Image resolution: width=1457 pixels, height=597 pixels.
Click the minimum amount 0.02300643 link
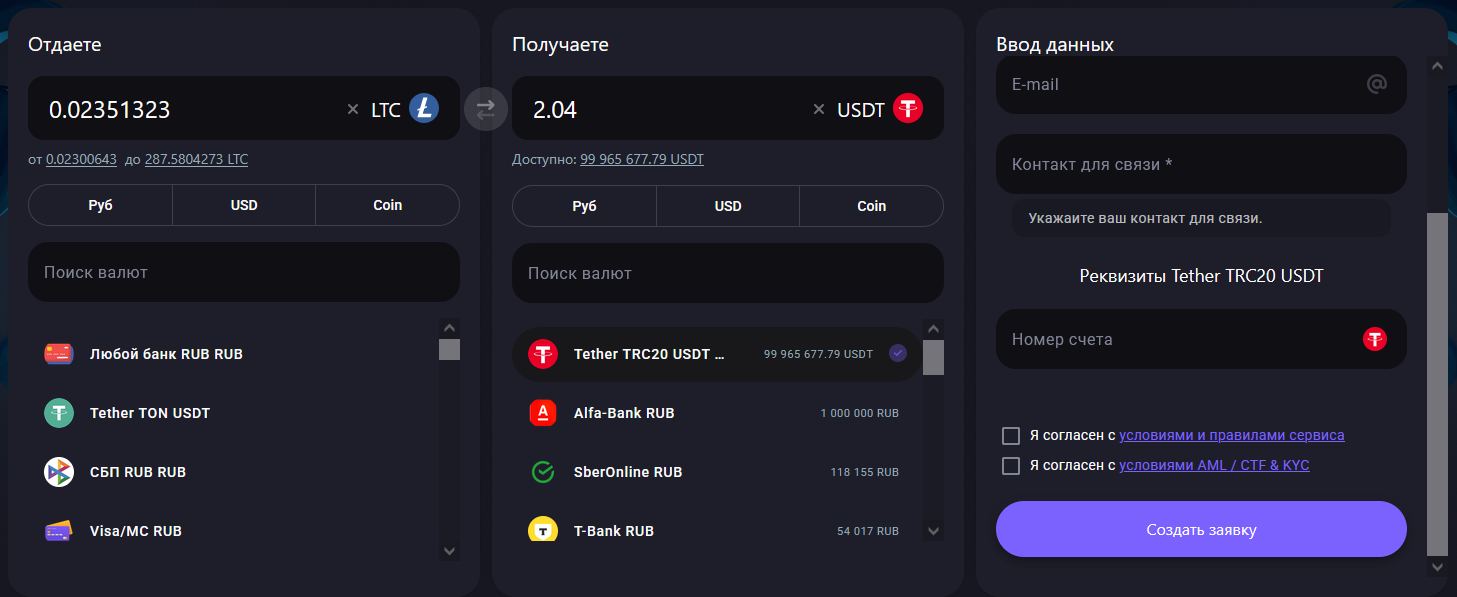point(81,159)
